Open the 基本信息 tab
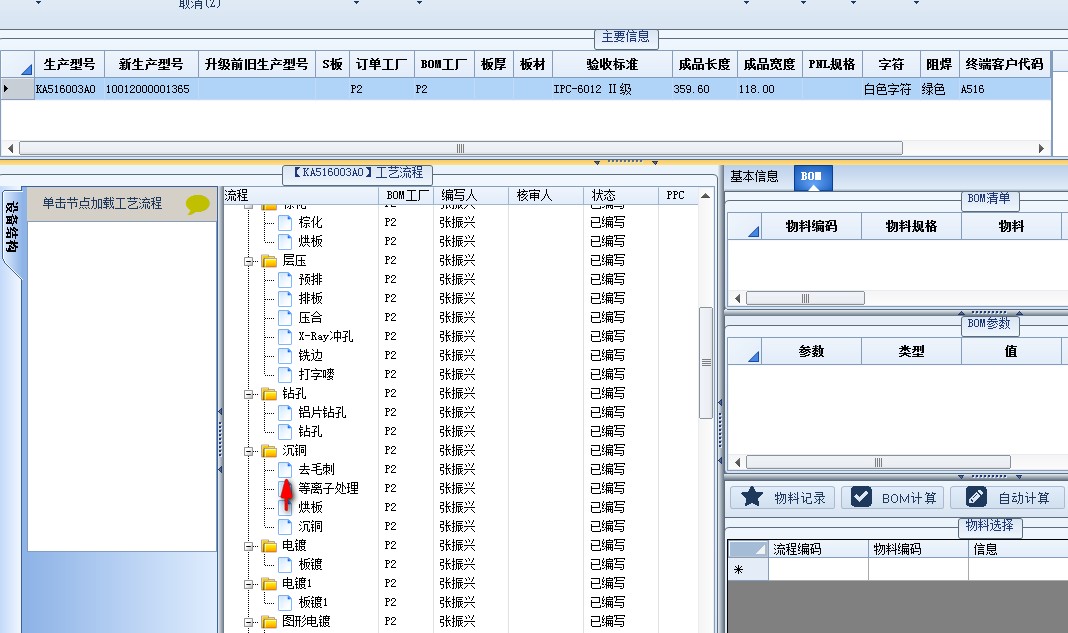This screenshot has height=633, width=1068. [x=755, y=176]
